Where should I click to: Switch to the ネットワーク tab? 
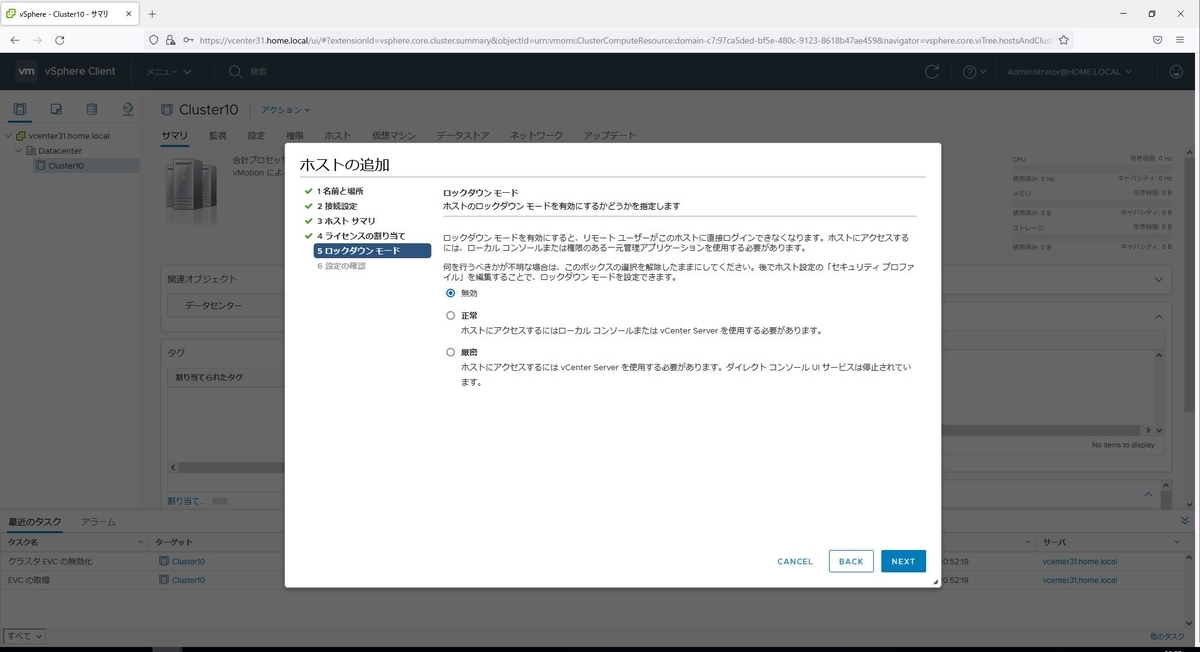pos(536,136)
